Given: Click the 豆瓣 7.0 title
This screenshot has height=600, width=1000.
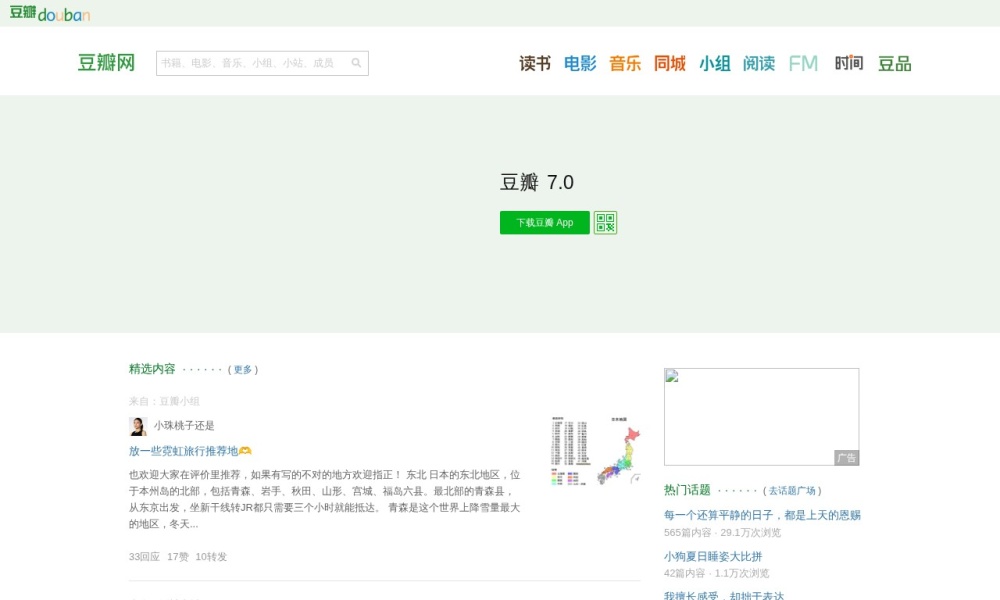Looking at the screenshot, I should (x=537, y=182).
